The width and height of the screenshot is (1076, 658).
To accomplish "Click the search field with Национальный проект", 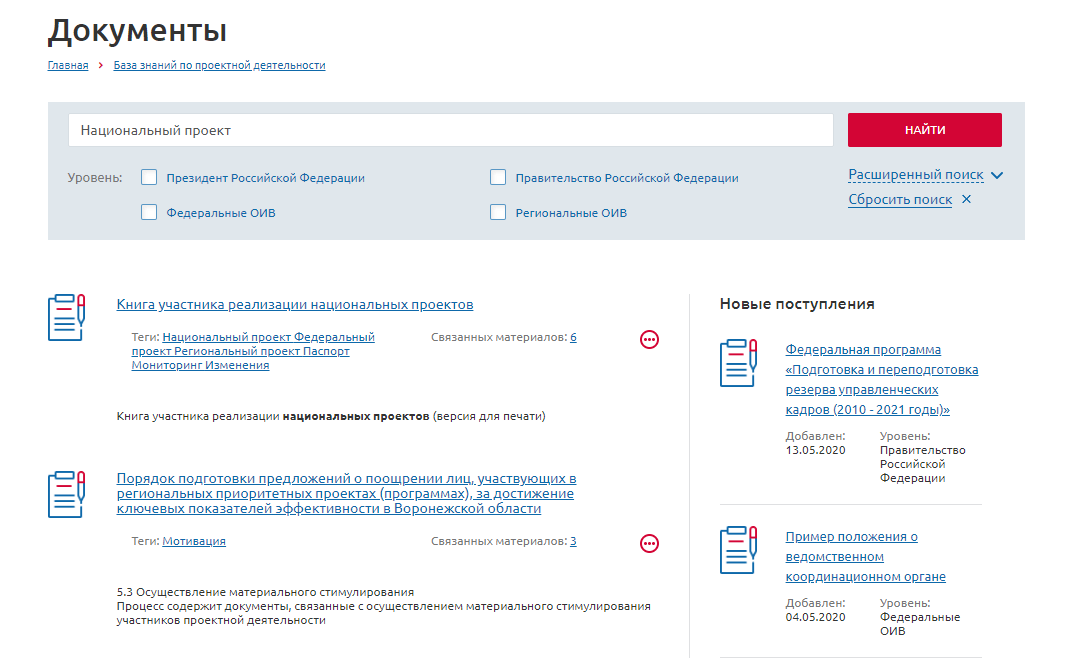I will [x=450, y=130].
